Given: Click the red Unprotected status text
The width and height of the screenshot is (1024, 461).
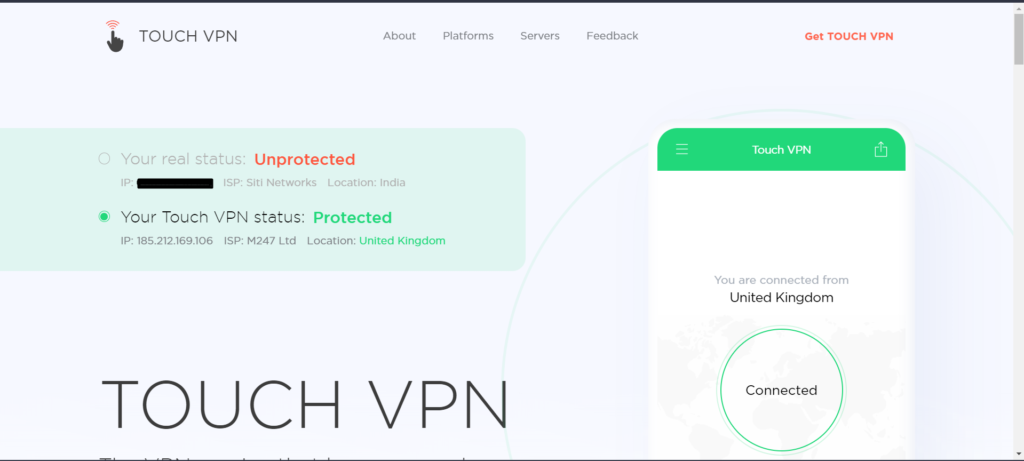Looking at the screenshot, I should (304, 159).
